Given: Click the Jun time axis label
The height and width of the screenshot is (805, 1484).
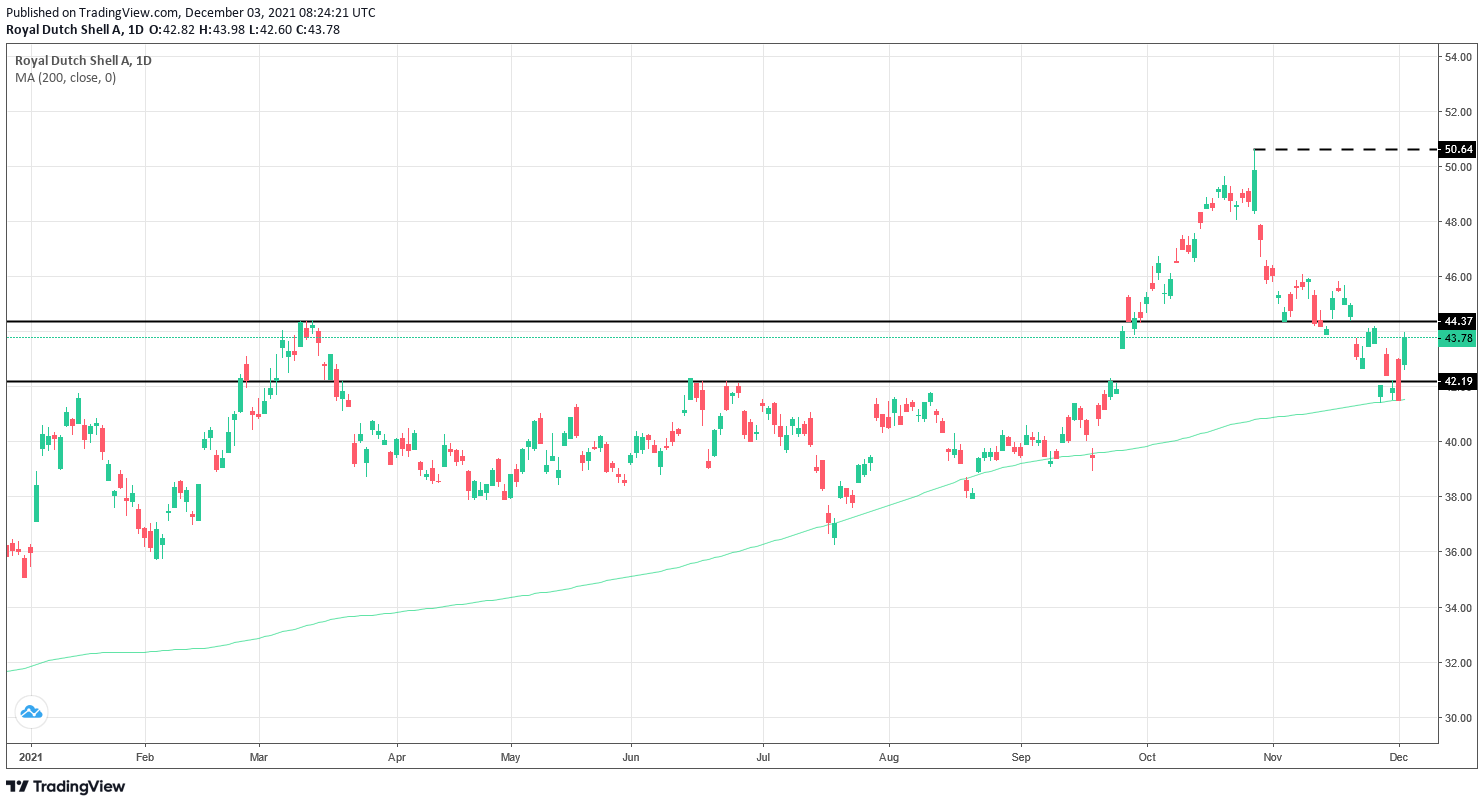Looking at the screenshot, I should [x=631, y=758].
